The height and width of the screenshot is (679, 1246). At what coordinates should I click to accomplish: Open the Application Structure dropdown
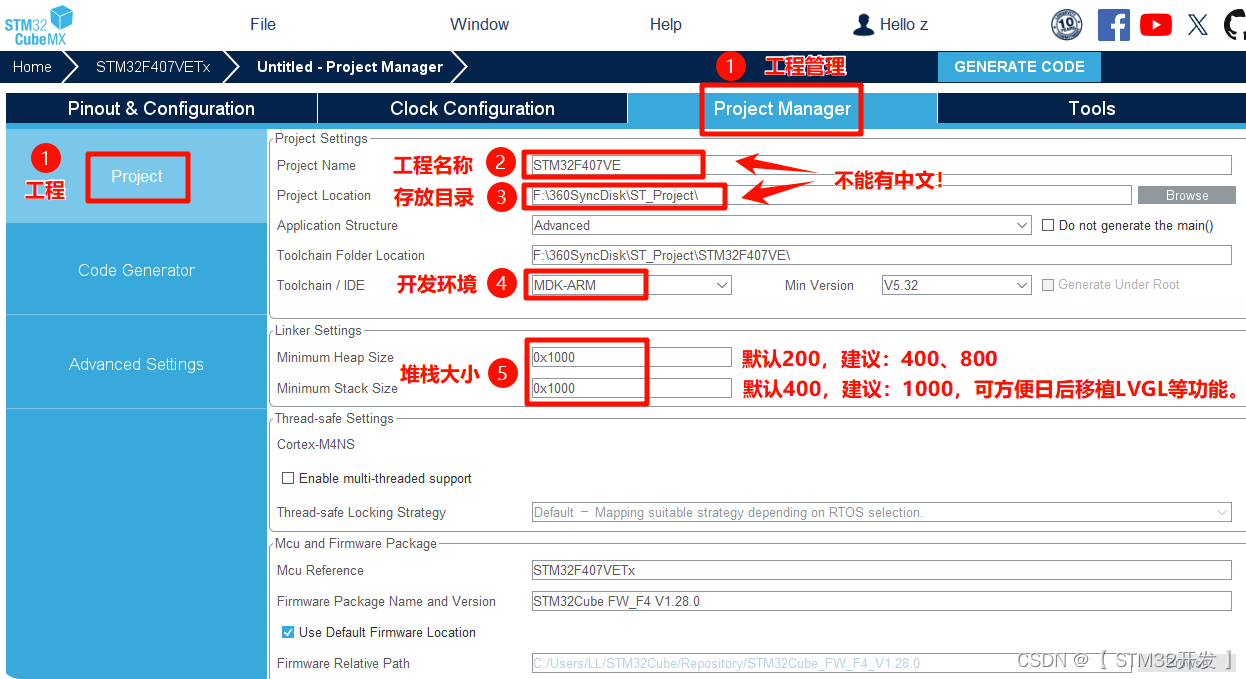tap(782, 225)
